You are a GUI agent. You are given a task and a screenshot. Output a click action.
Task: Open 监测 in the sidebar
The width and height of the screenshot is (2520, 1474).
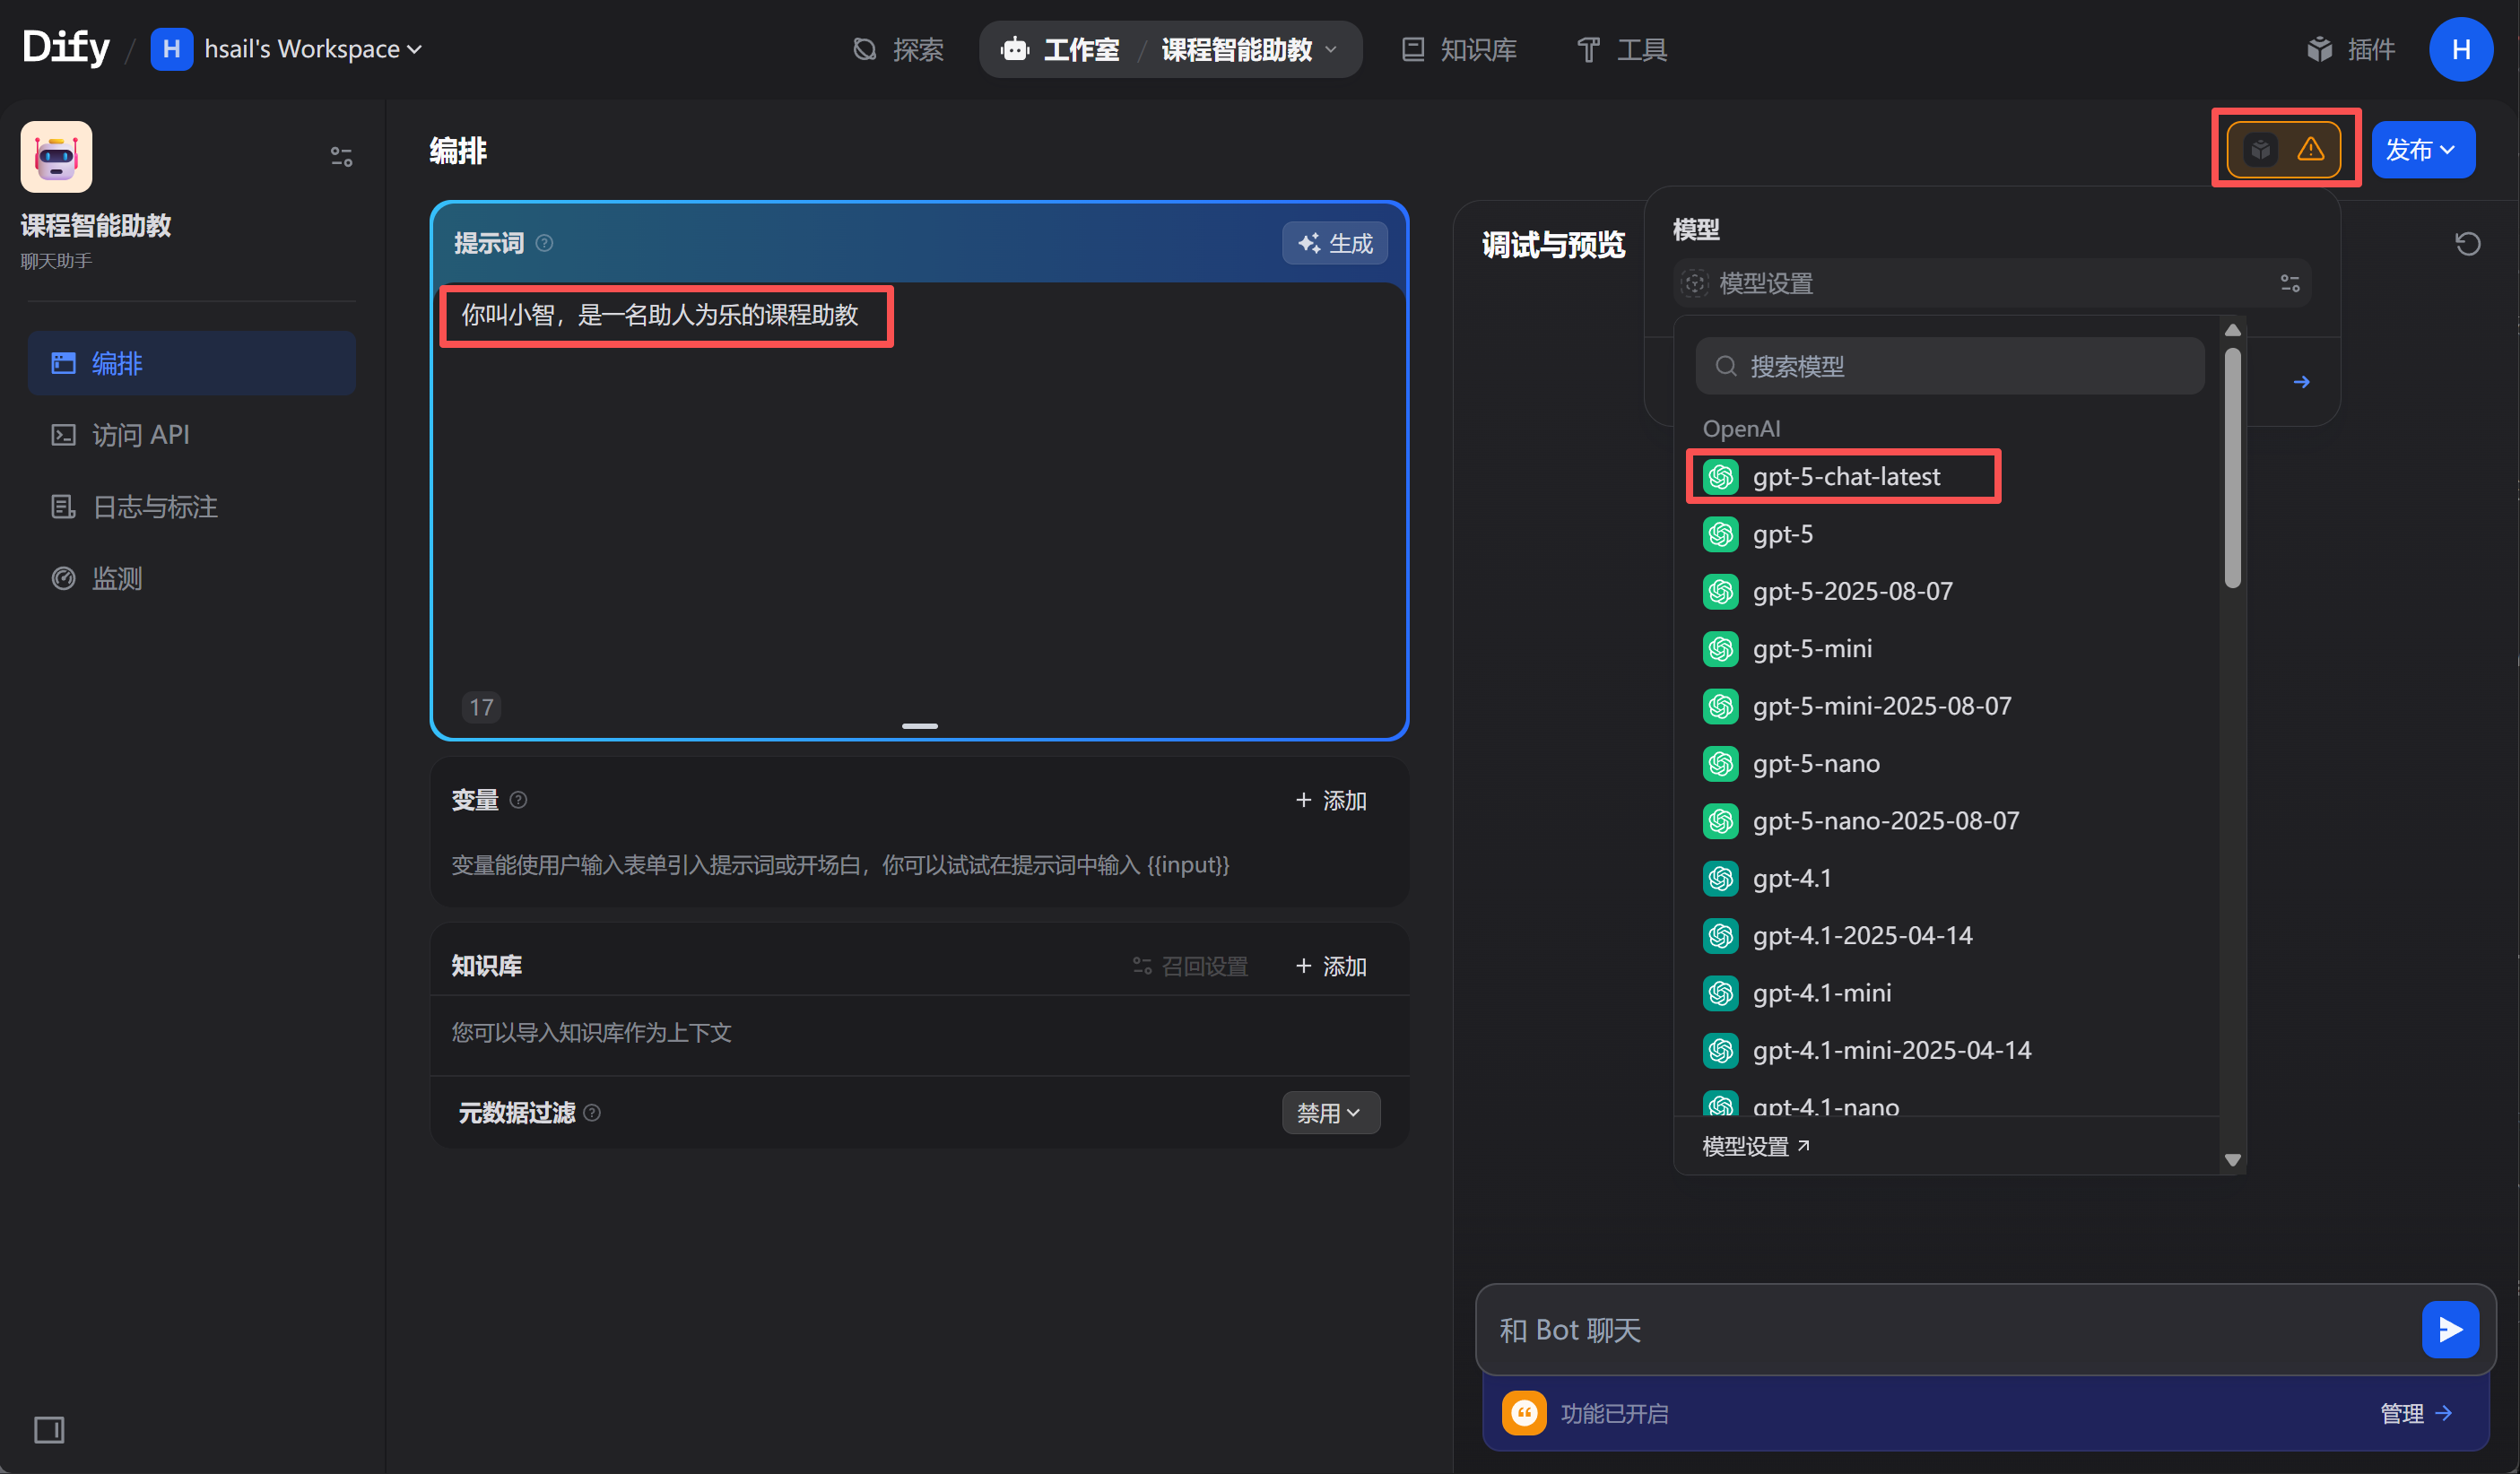192,578
